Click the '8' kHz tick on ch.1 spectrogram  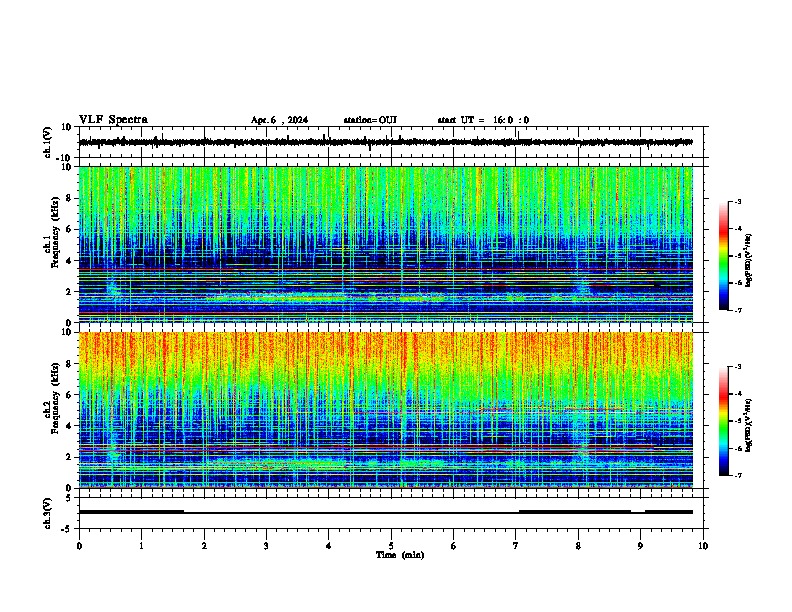[69, 198]
